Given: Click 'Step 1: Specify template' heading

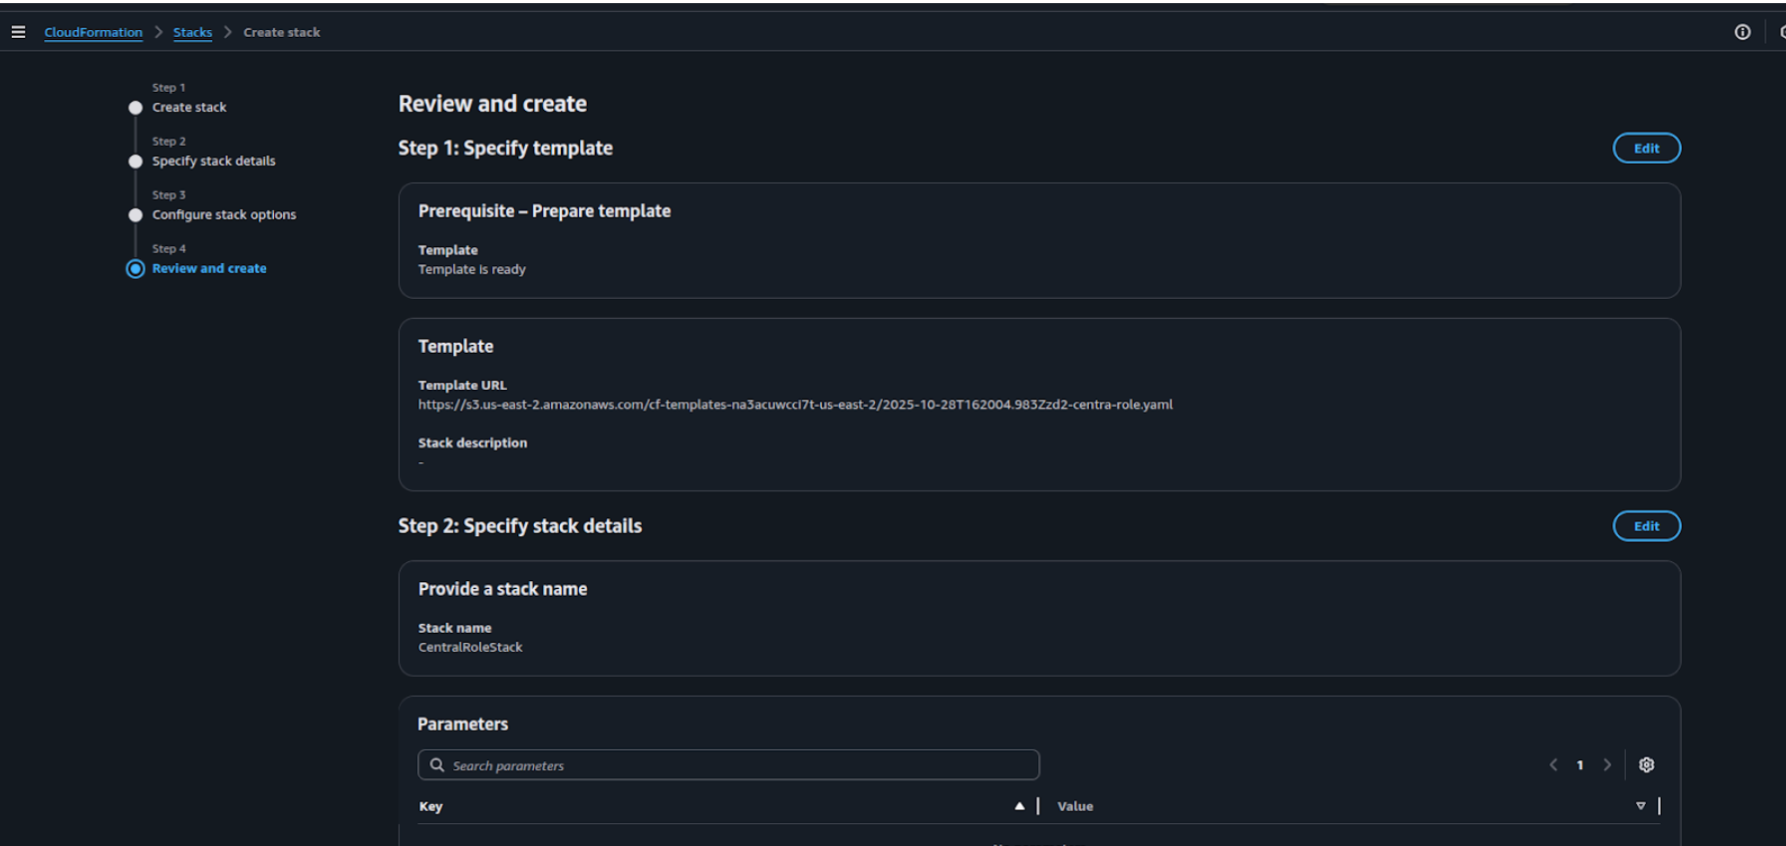Looking at the screenshot, I should [505, 148].
